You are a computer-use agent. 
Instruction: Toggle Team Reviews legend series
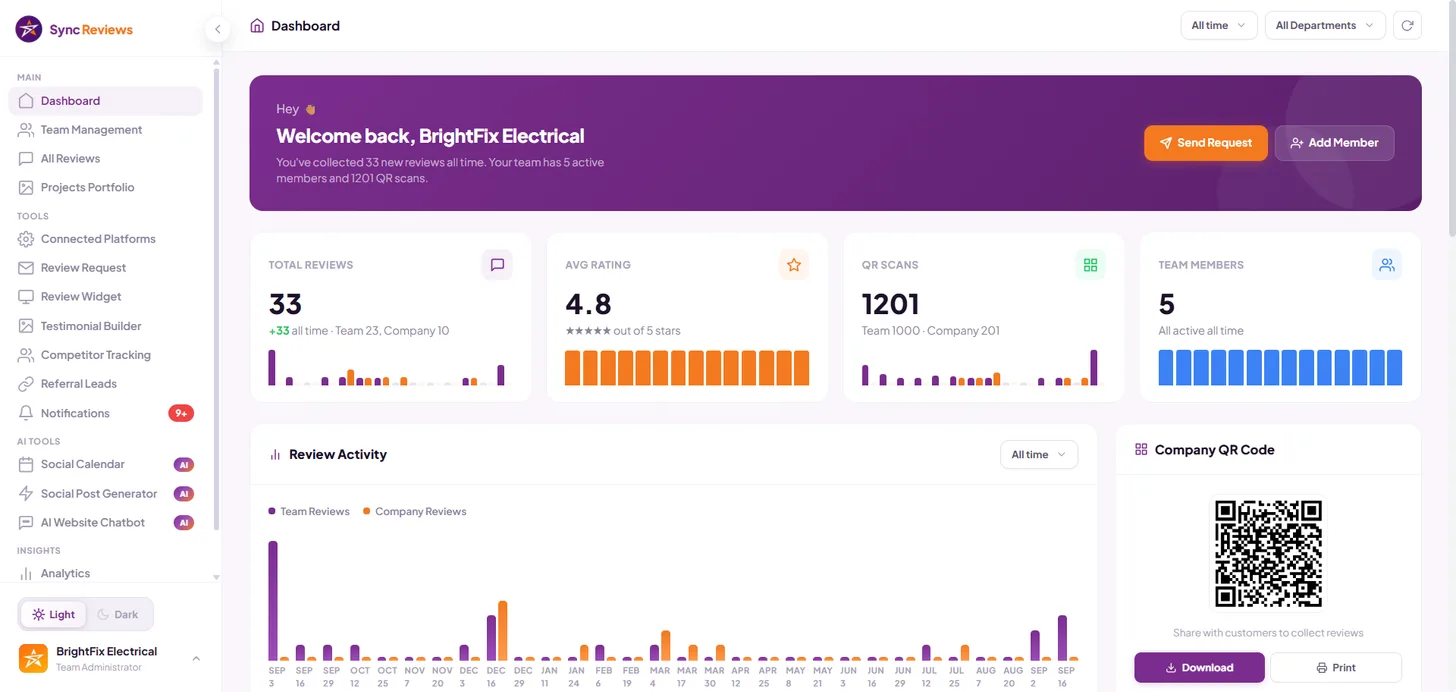309,511
